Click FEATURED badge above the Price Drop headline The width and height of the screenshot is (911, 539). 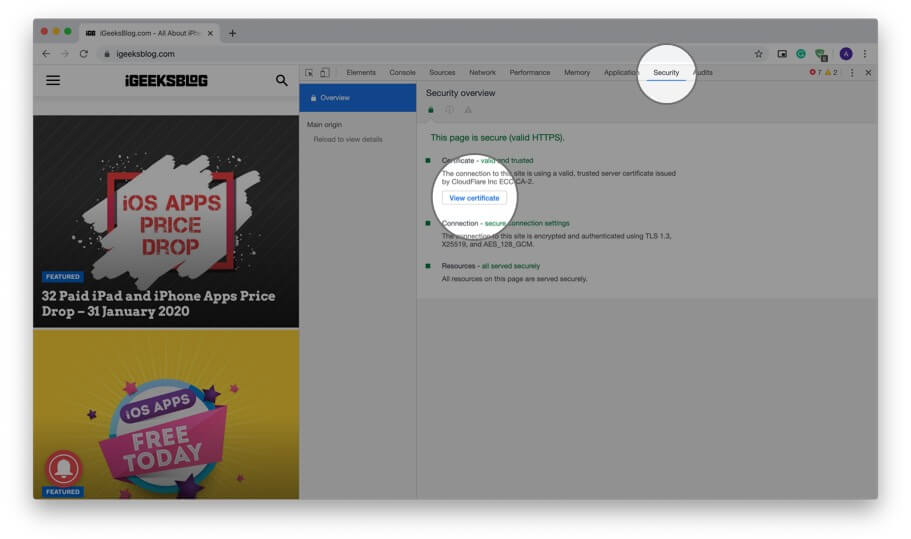pyautogui.click(x=63, y=276)
